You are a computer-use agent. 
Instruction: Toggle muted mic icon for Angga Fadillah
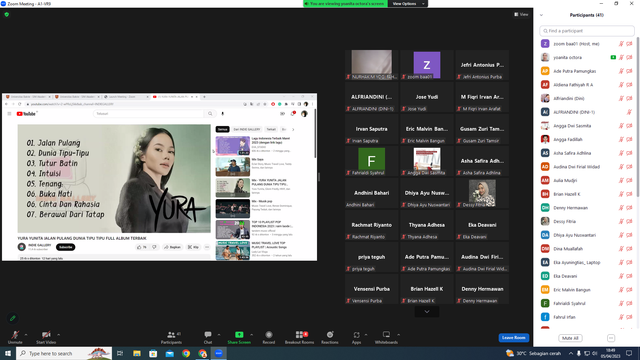tap(621, 140)
